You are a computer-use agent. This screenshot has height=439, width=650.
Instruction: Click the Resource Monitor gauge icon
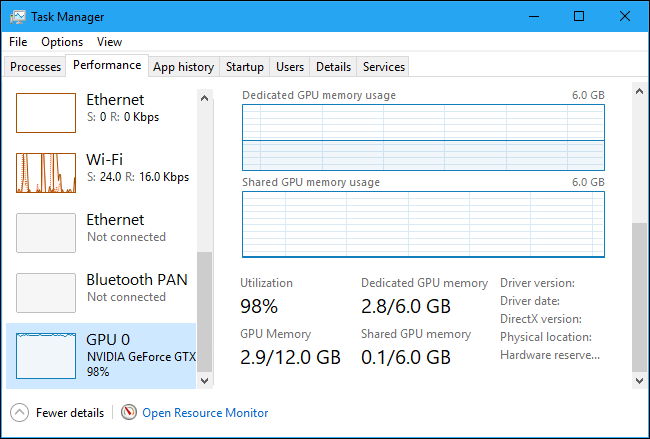[129, 412]
